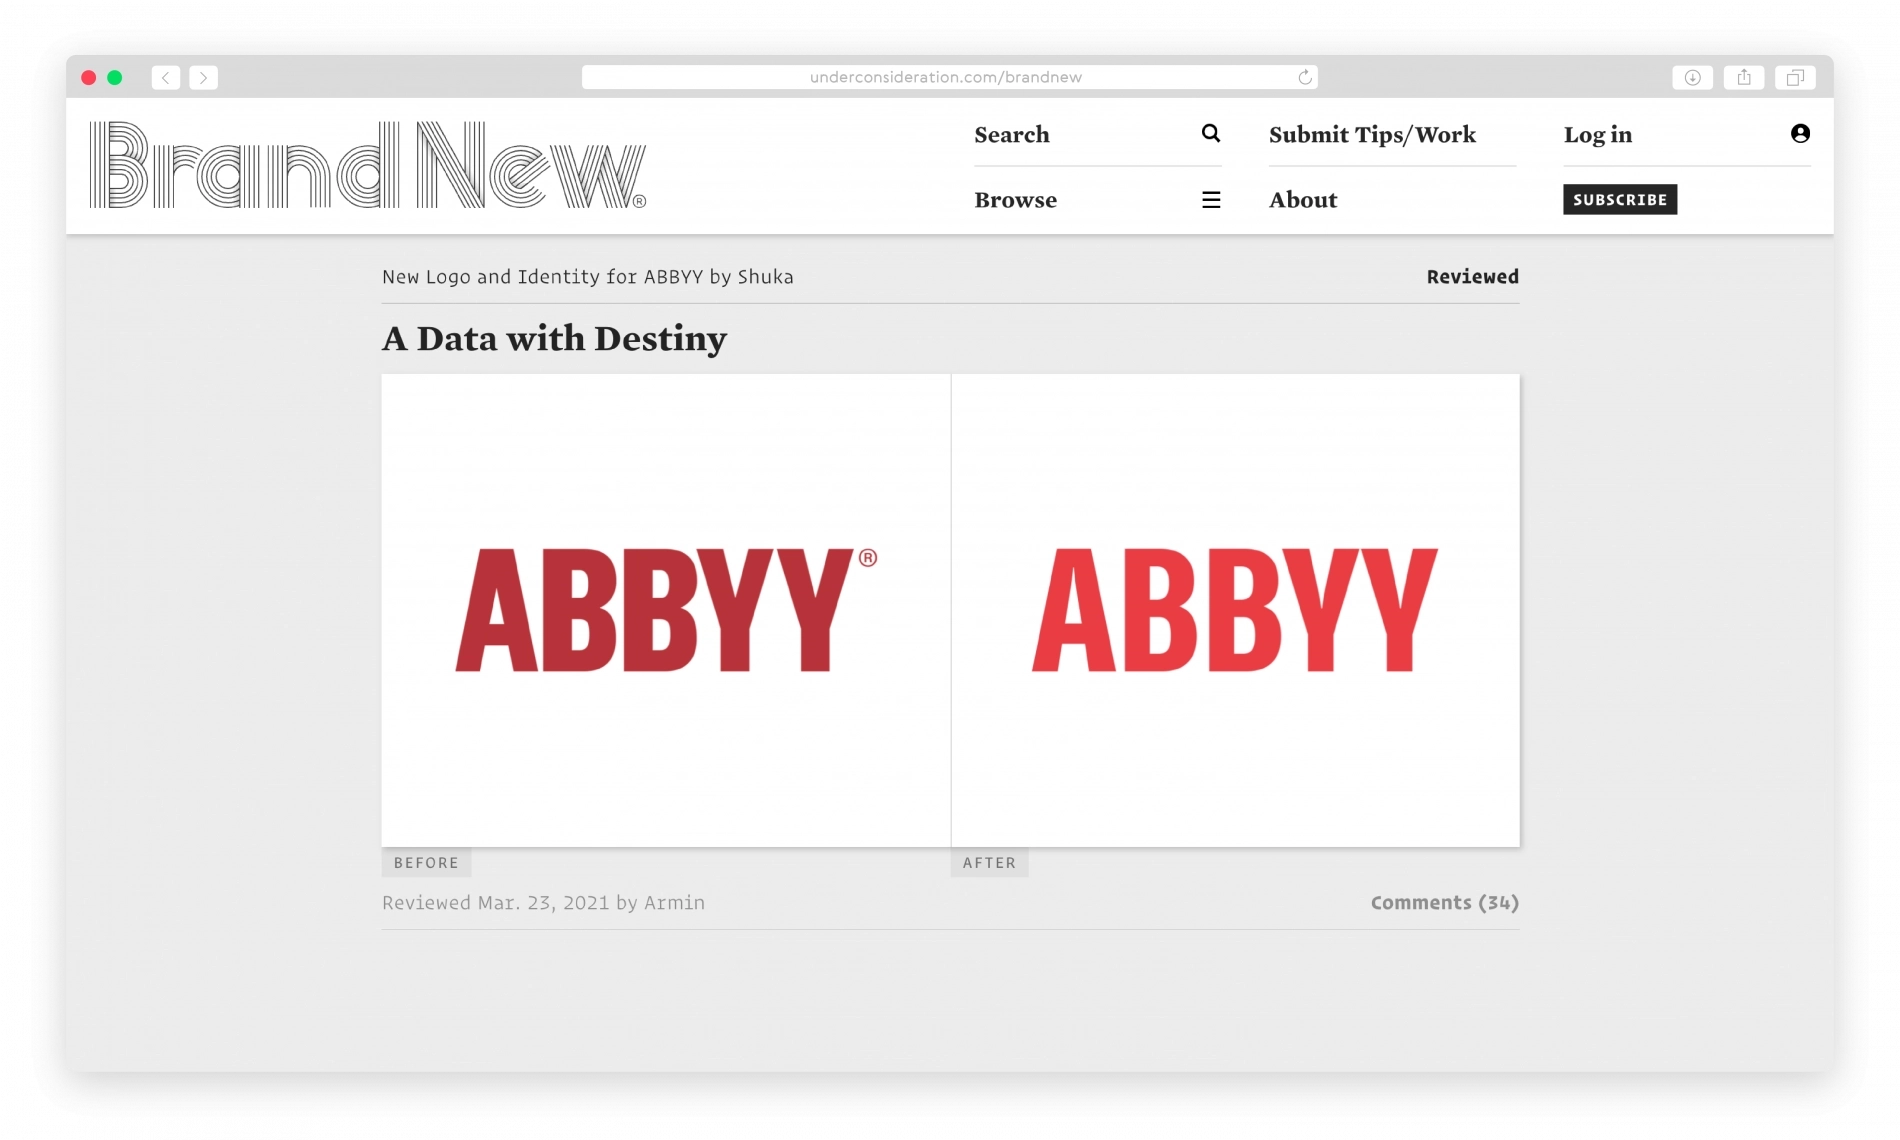Click the Log in link

pos(1597,134)
